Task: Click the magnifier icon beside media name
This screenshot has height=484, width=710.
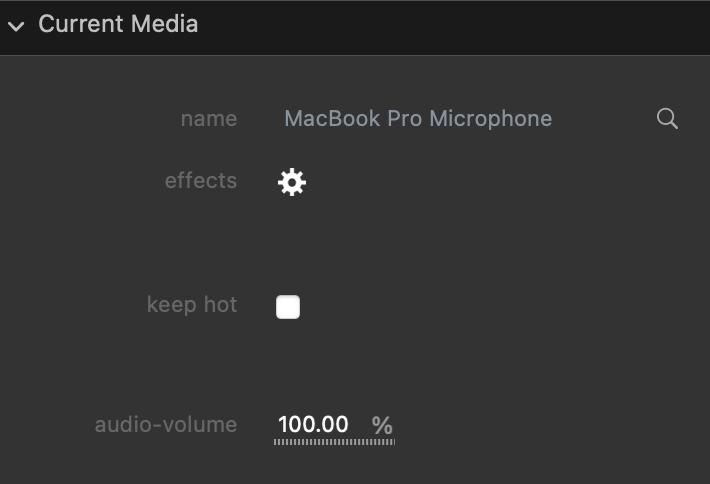Action: pyautogui.click(x=667, y=119)
